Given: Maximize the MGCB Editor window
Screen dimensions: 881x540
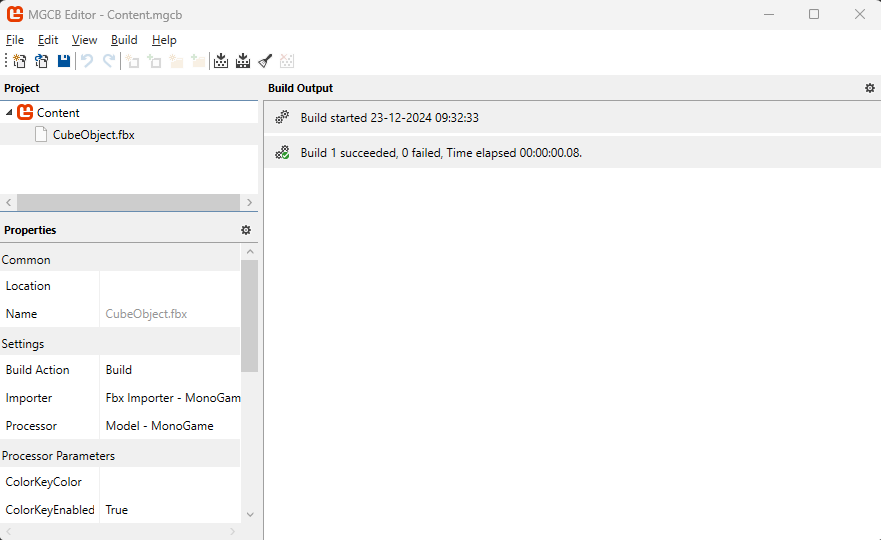Looking at the screenshot, I should [x=814, y=15].
